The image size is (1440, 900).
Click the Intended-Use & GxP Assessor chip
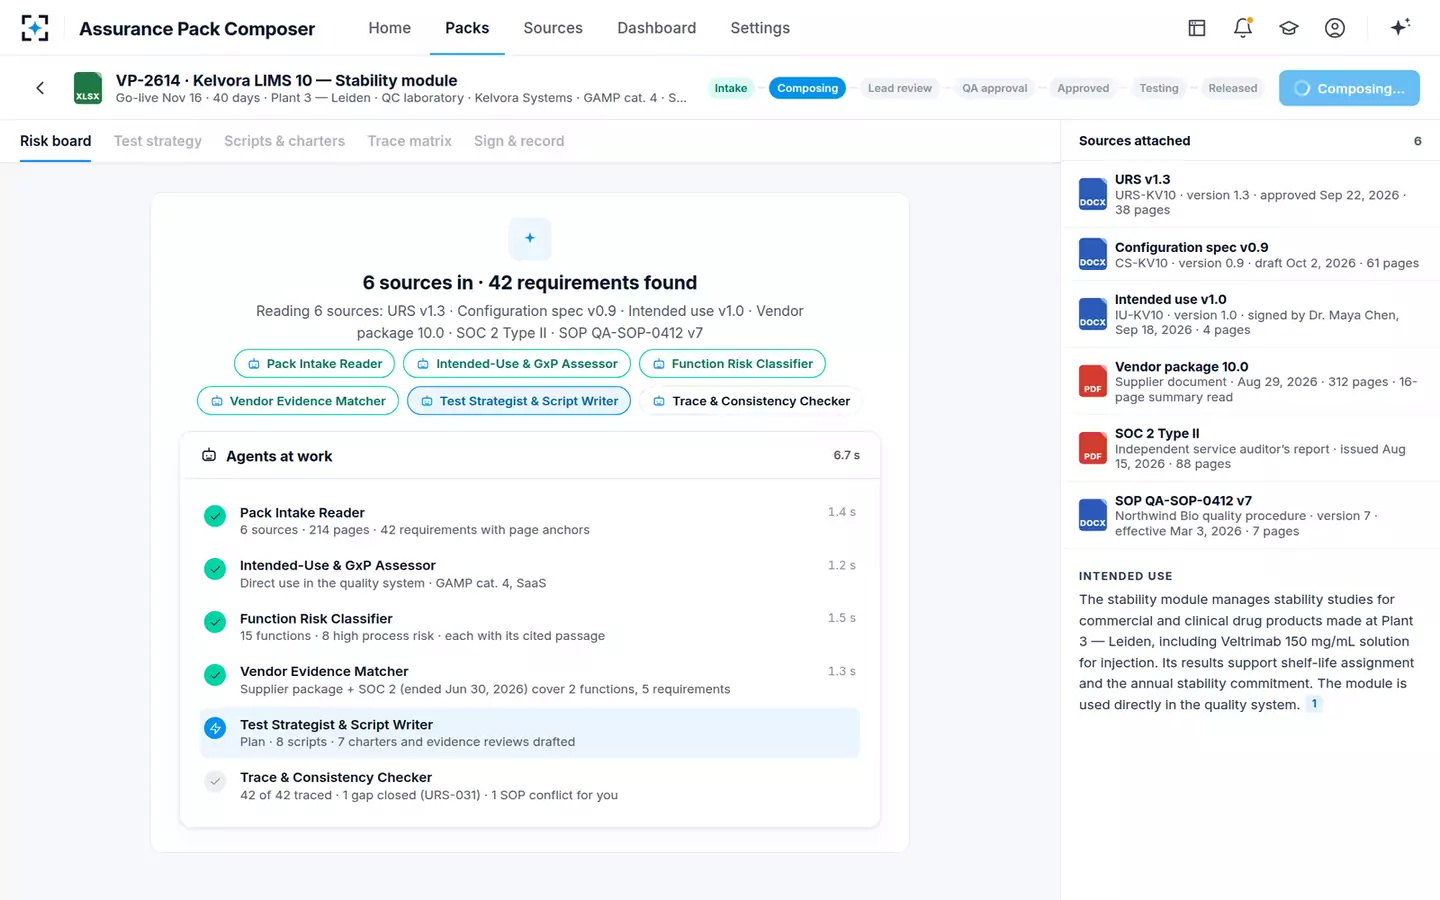517,364
